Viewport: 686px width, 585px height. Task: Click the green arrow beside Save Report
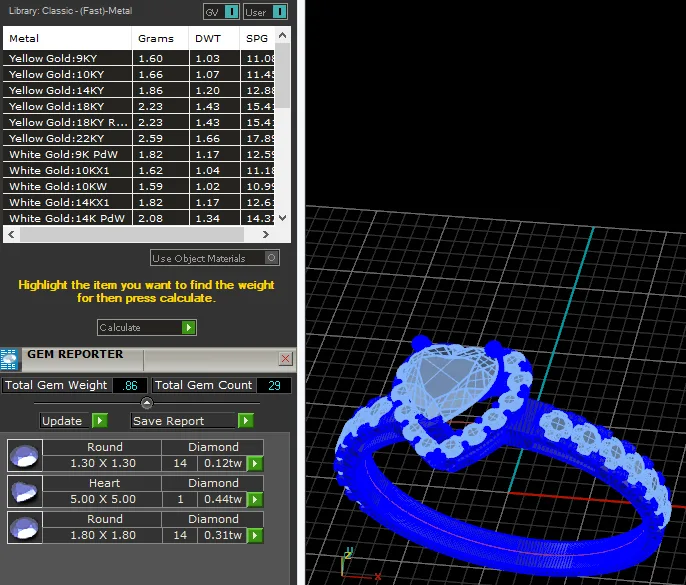[x=245, y=421]
